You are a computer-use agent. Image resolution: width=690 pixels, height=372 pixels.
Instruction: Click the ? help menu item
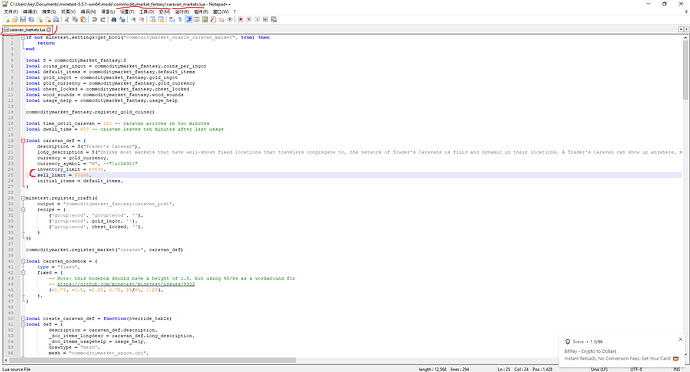point(235,12)
